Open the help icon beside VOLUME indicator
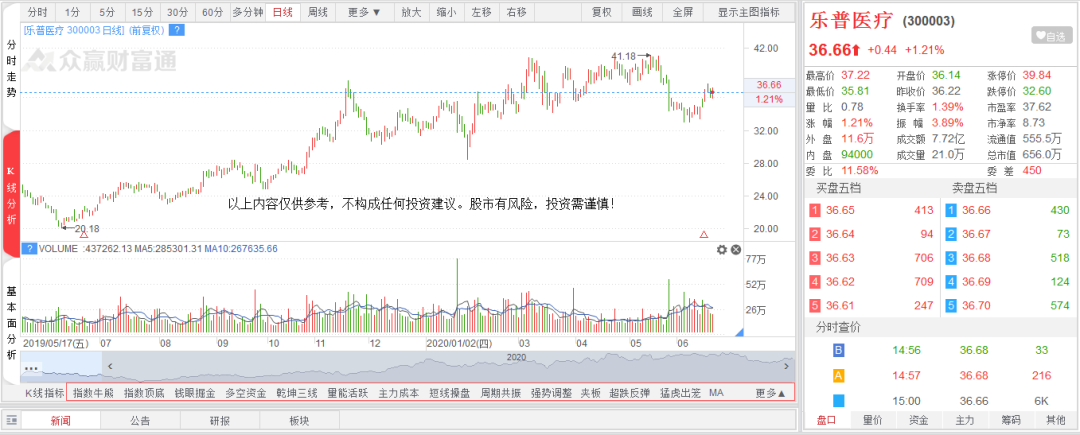 [29, 249]
